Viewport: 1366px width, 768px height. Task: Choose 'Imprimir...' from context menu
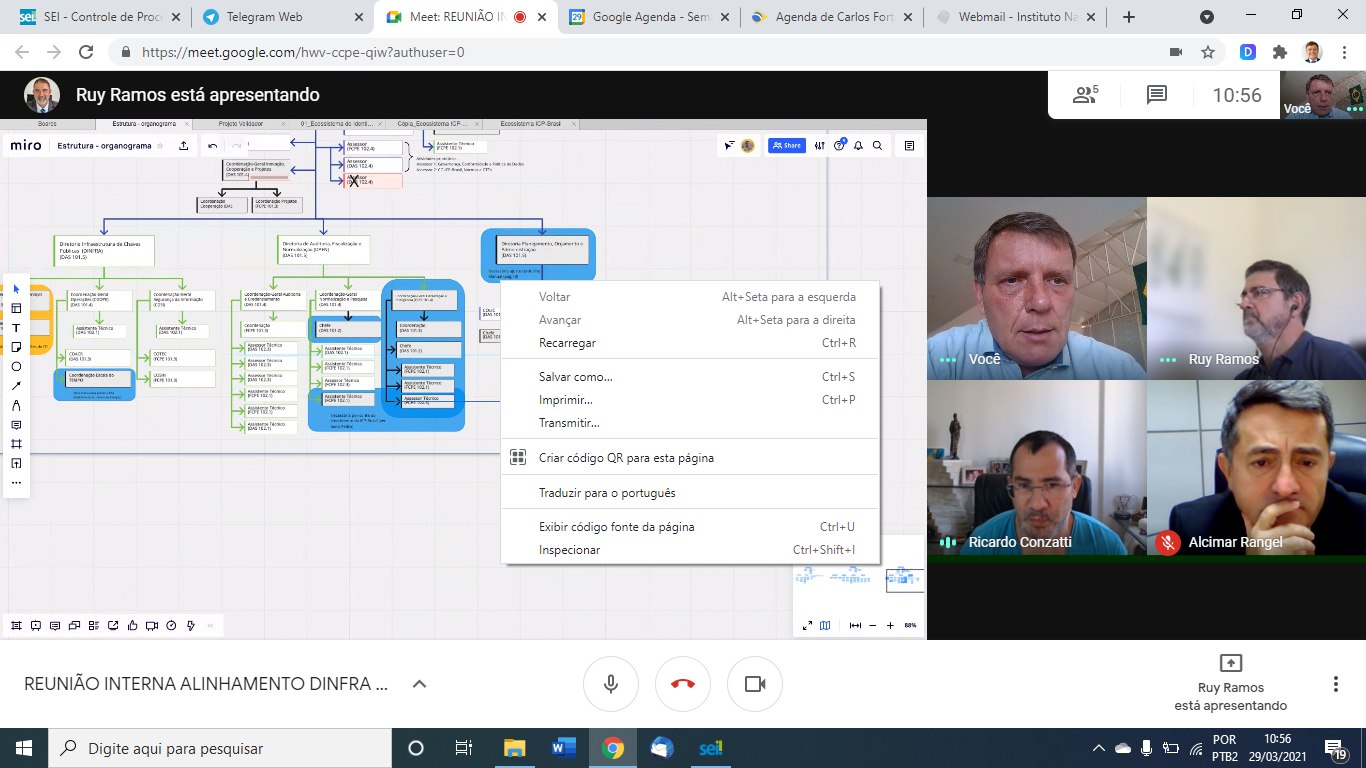[565, 400]
